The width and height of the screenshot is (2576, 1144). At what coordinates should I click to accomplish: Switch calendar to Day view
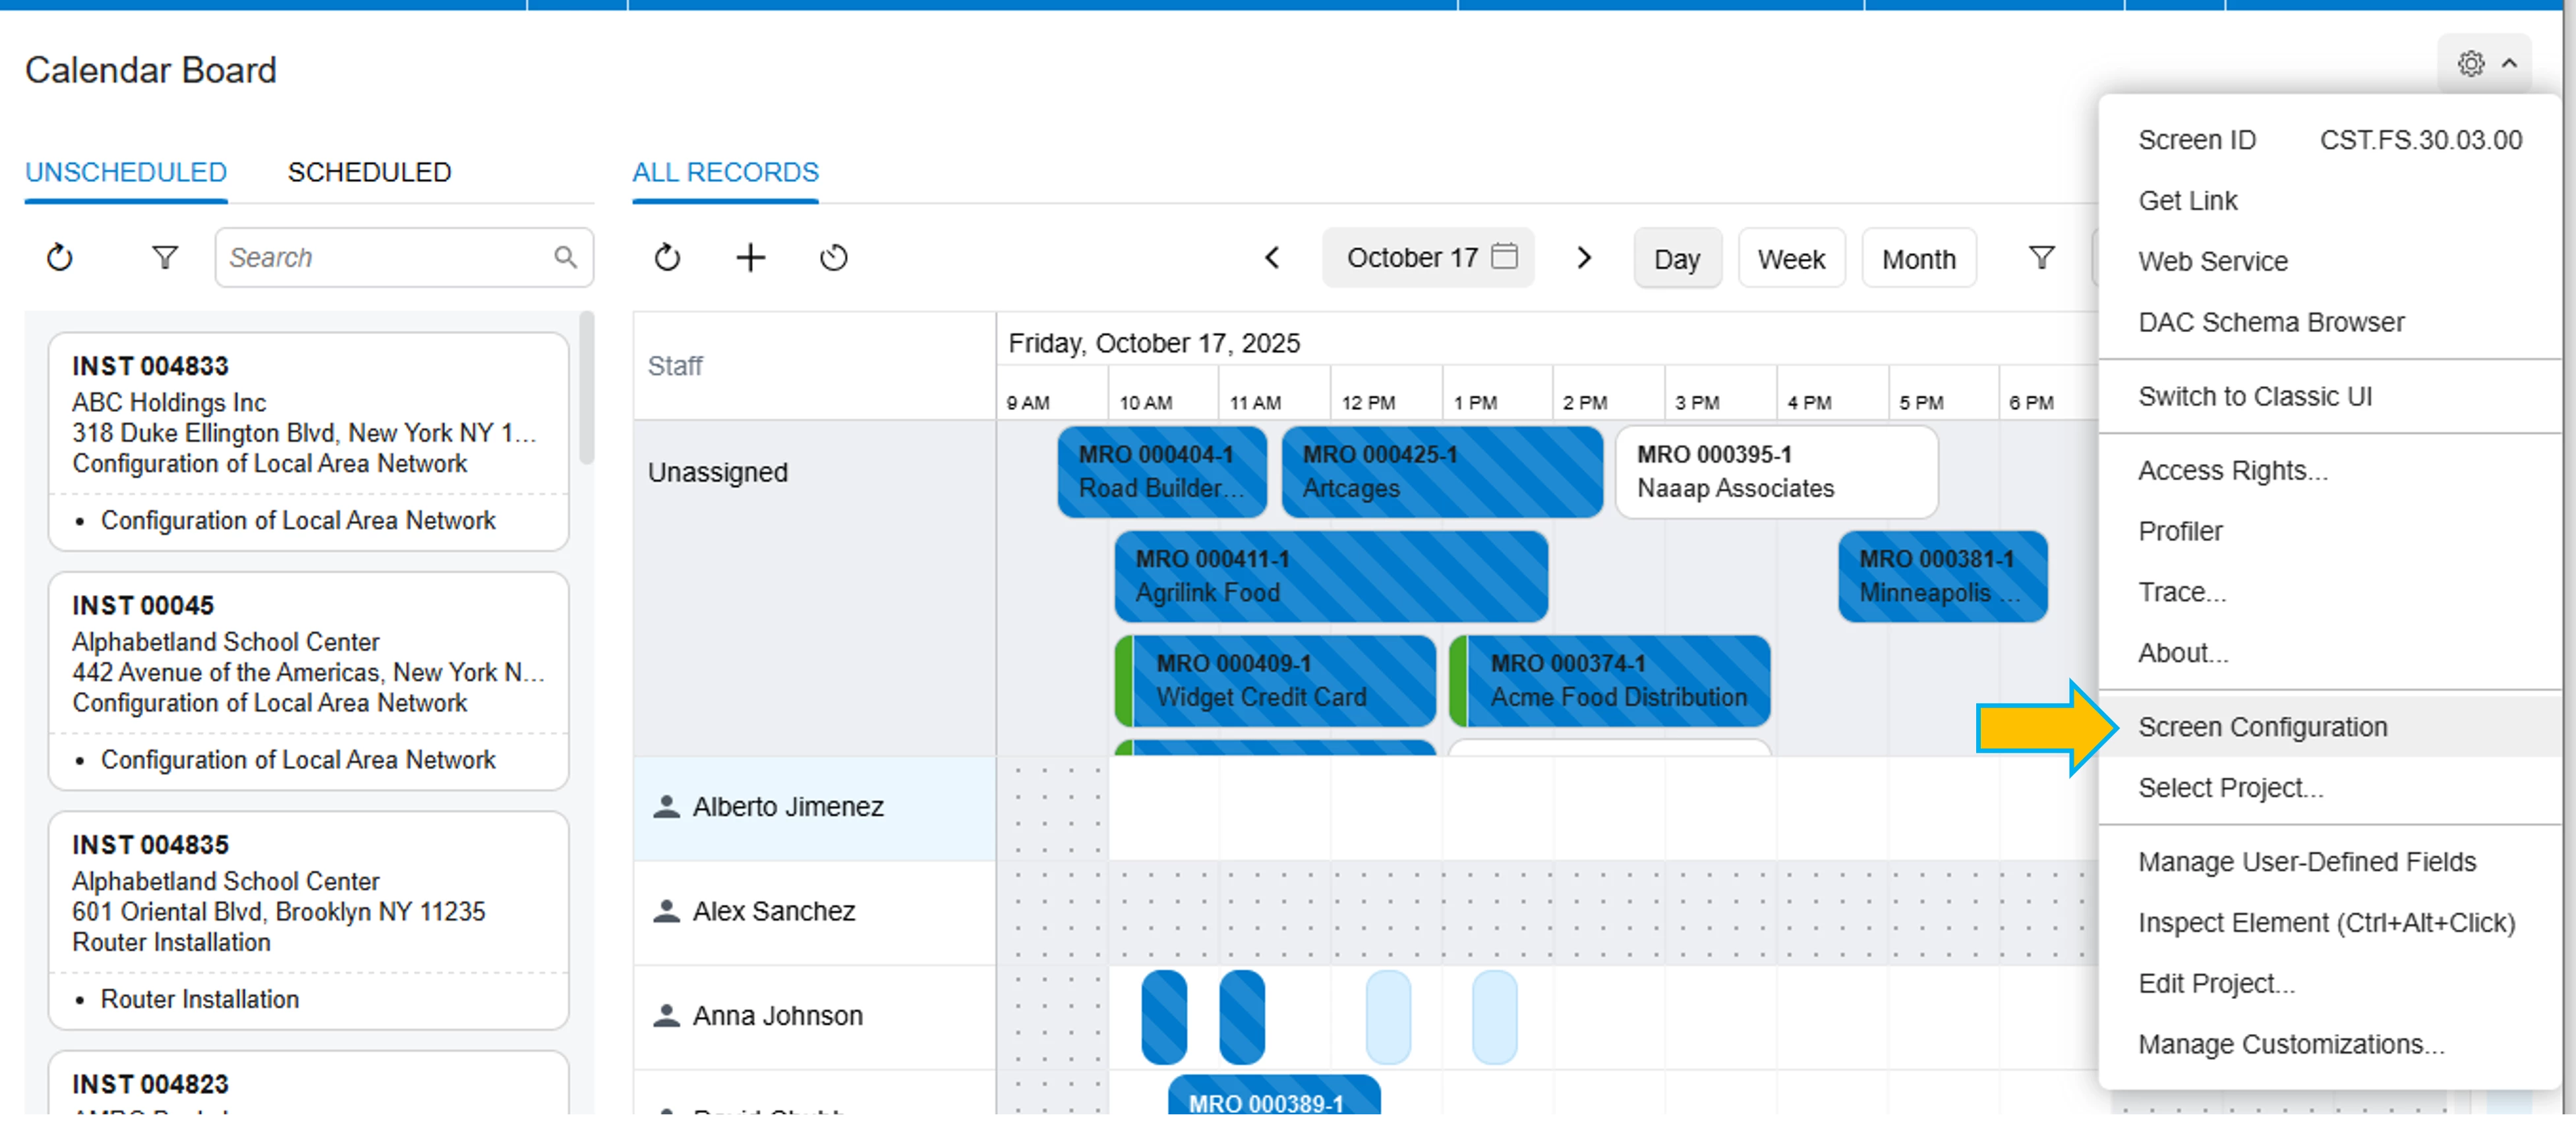(x=1677, y=259)
